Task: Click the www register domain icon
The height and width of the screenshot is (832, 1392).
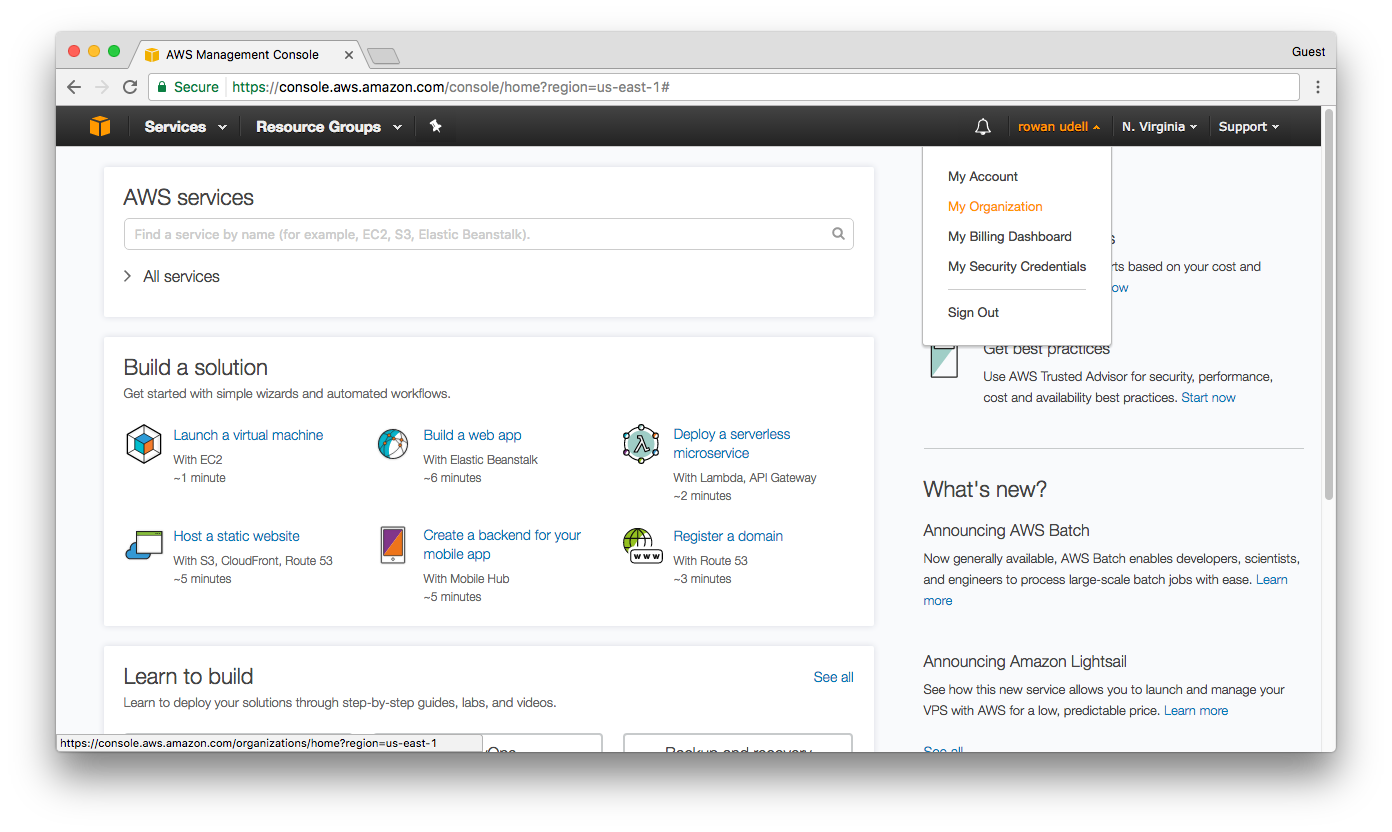Action: (x=642, y=546)
